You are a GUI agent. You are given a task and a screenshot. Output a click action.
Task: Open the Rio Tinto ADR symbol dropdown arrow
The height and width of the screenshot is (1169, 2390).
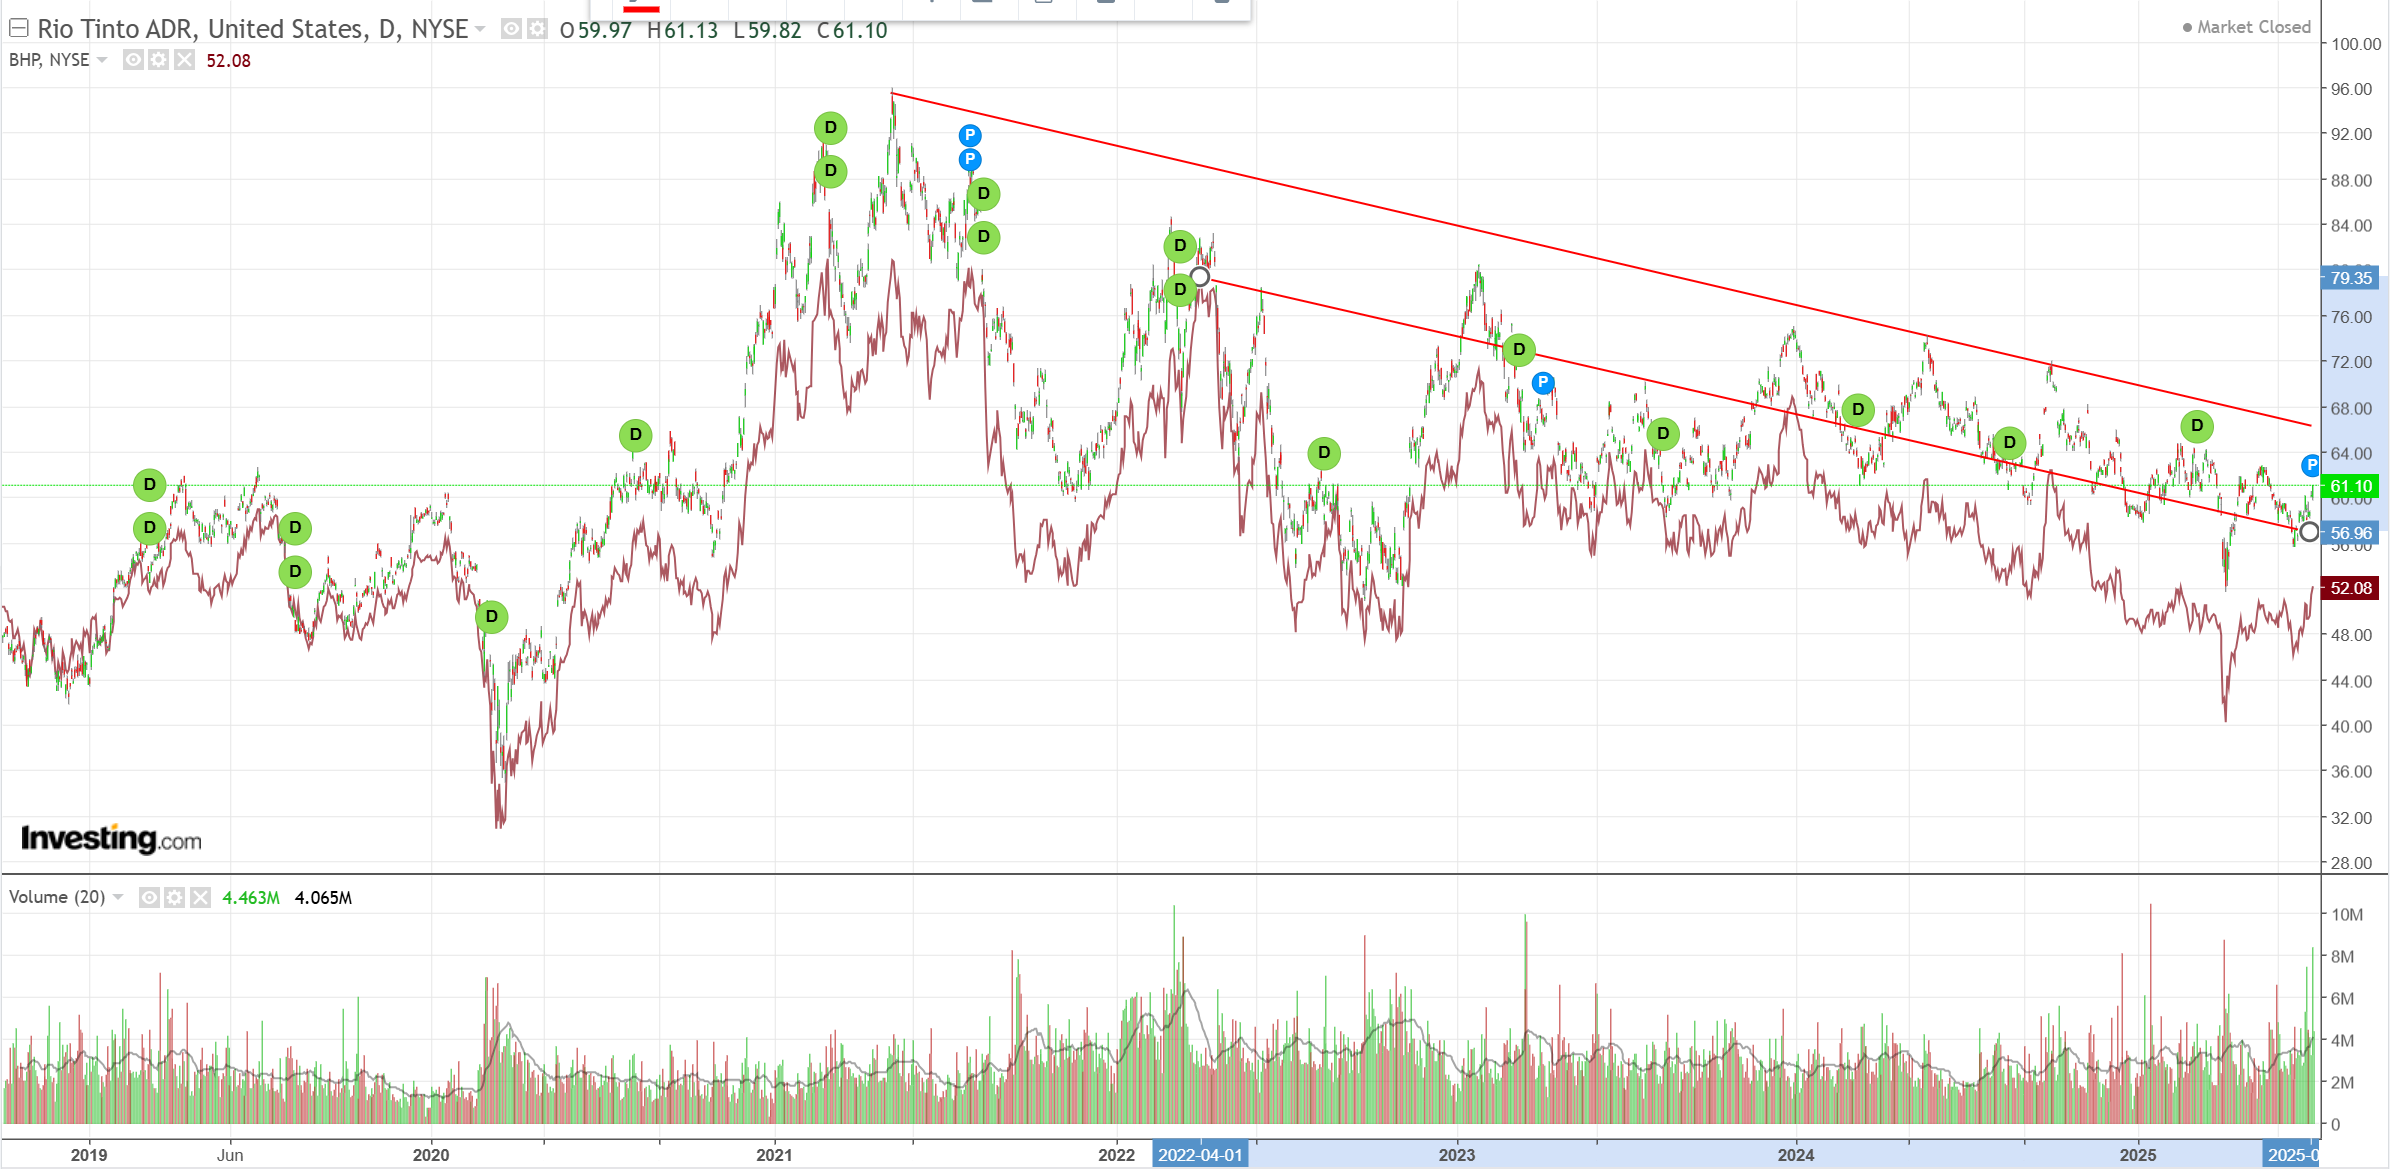tap(480, 29)
